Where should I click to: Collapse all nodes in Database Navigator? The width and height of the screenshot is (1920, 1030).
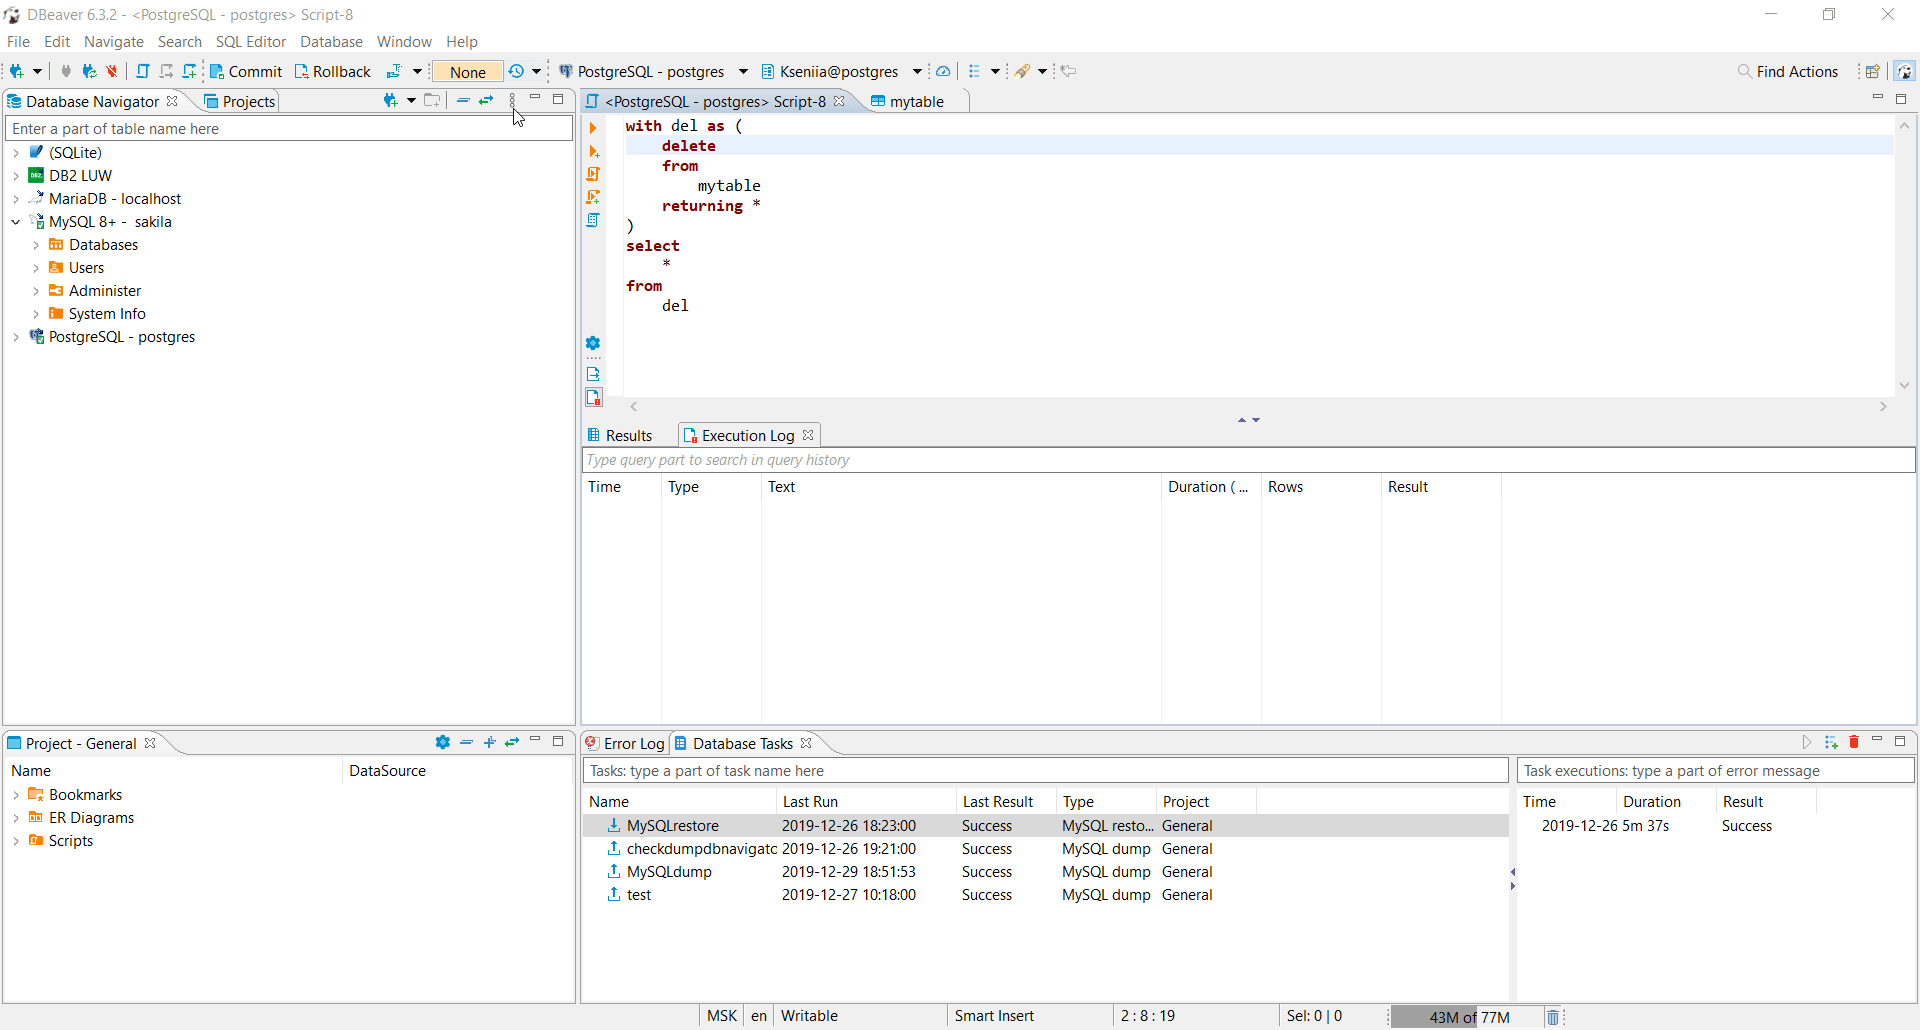462,100
